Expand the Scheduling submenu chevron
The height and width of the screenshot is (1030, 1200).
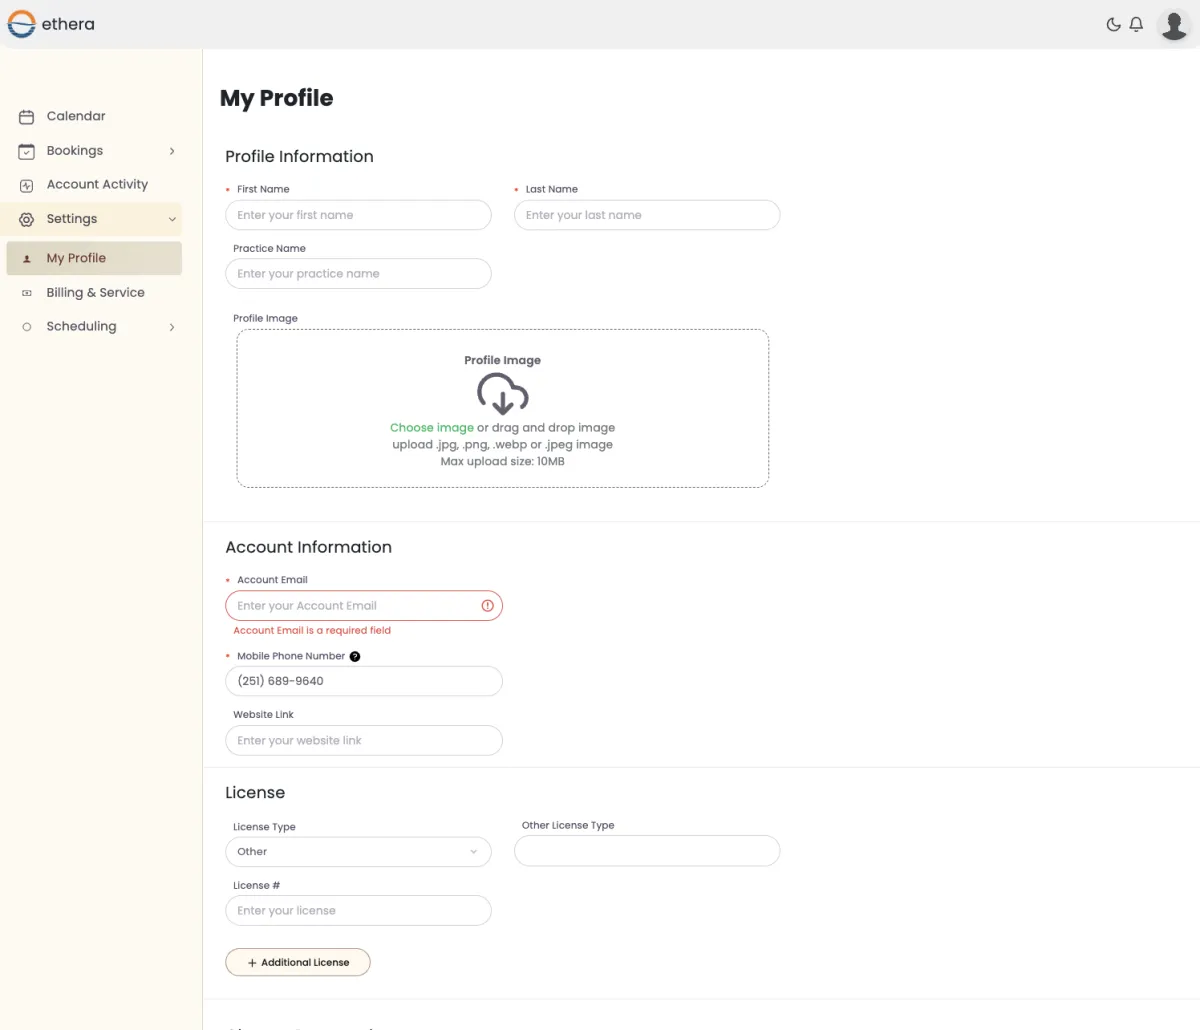(172, 327)
